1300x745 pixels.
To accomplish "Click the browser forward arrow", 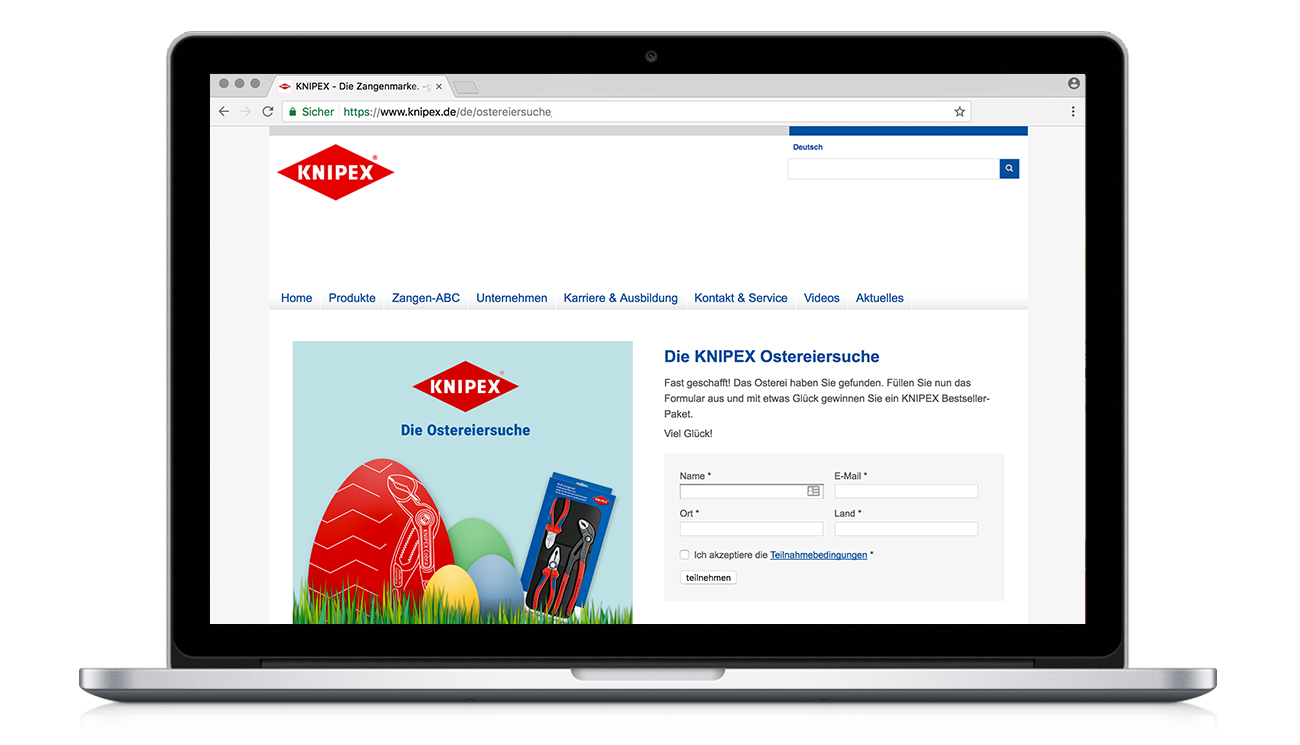I will point(246,112).
